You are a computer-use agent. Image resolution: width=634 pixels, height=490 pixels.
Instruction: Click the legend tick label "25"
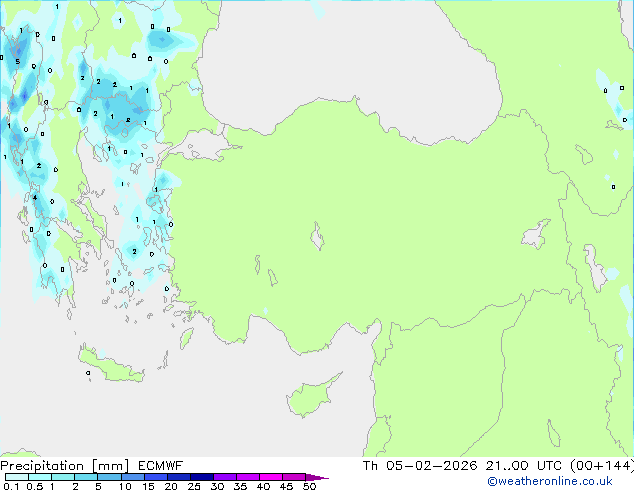click(x=194, y=486)
